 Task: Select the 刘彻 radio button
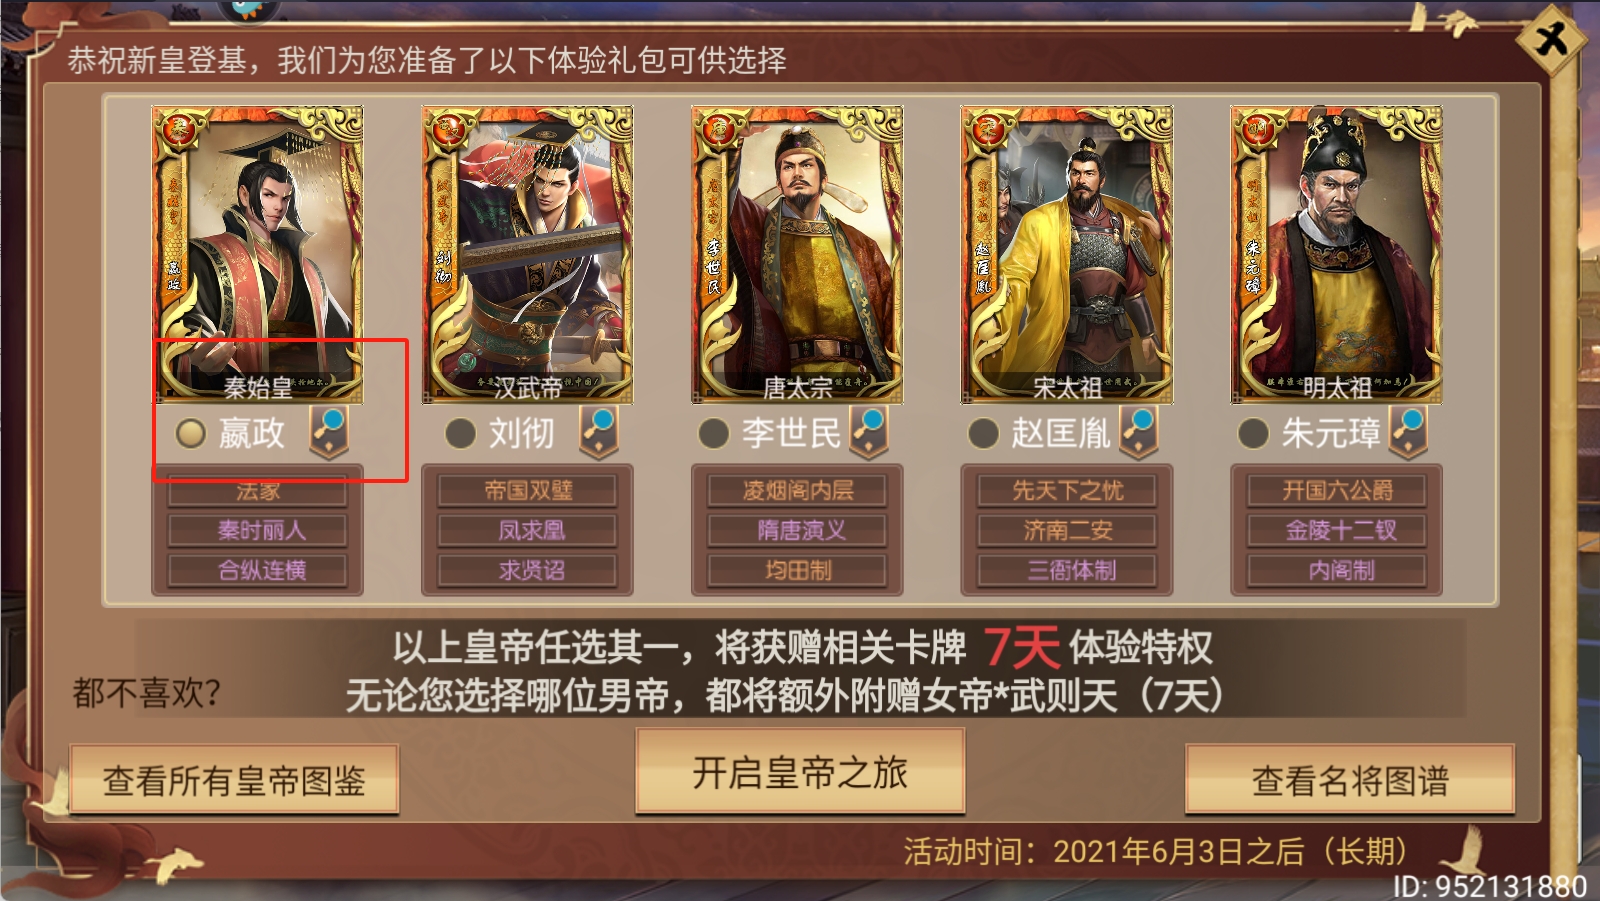click(x=460, y=433)
